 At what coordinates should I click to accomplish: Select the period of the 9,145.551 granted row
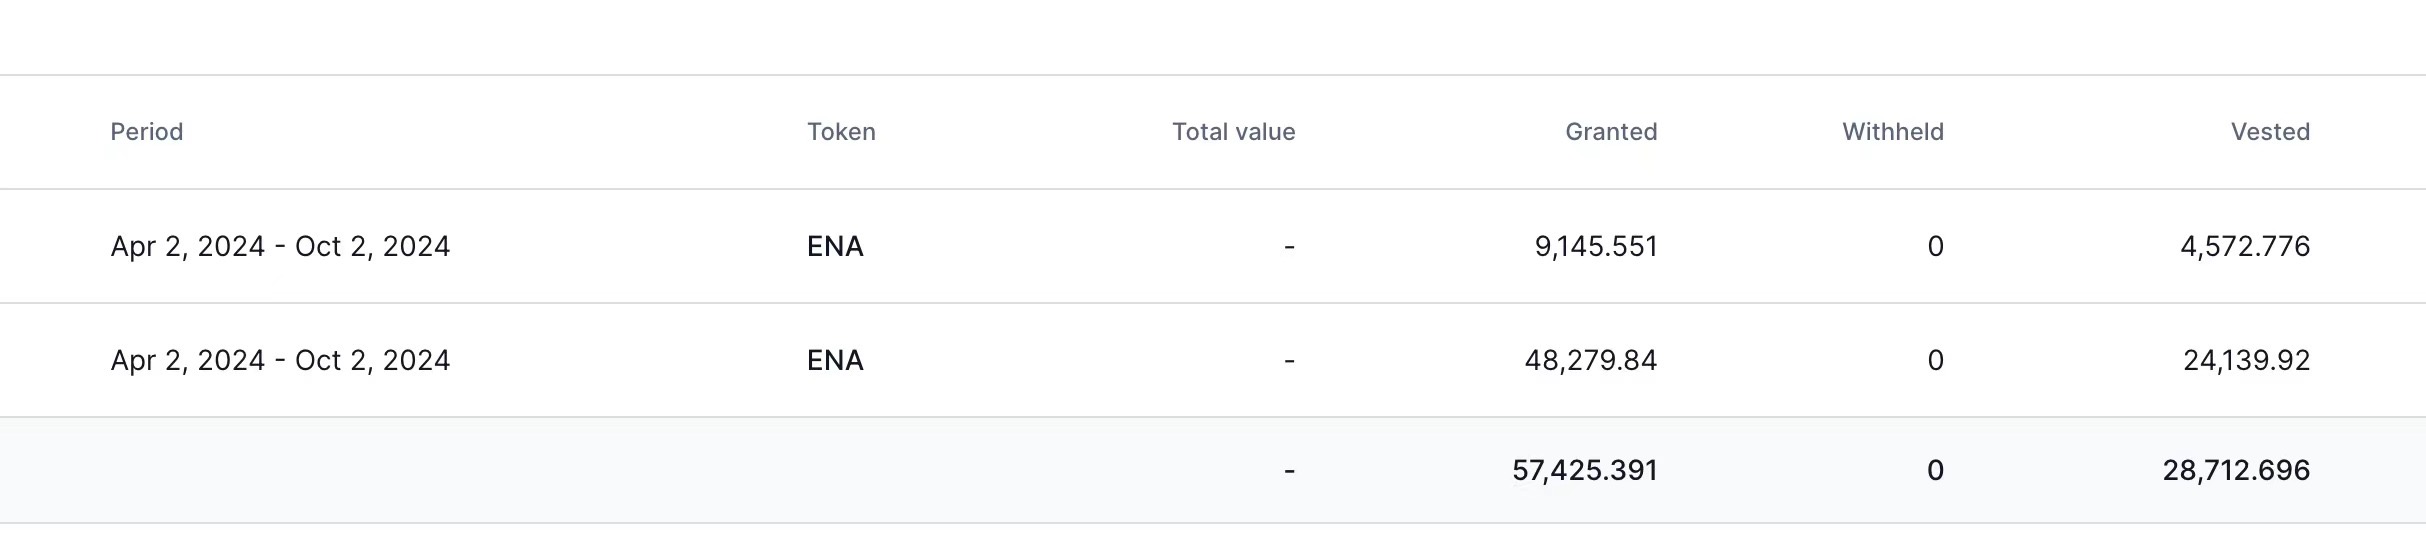coord(280,246)
